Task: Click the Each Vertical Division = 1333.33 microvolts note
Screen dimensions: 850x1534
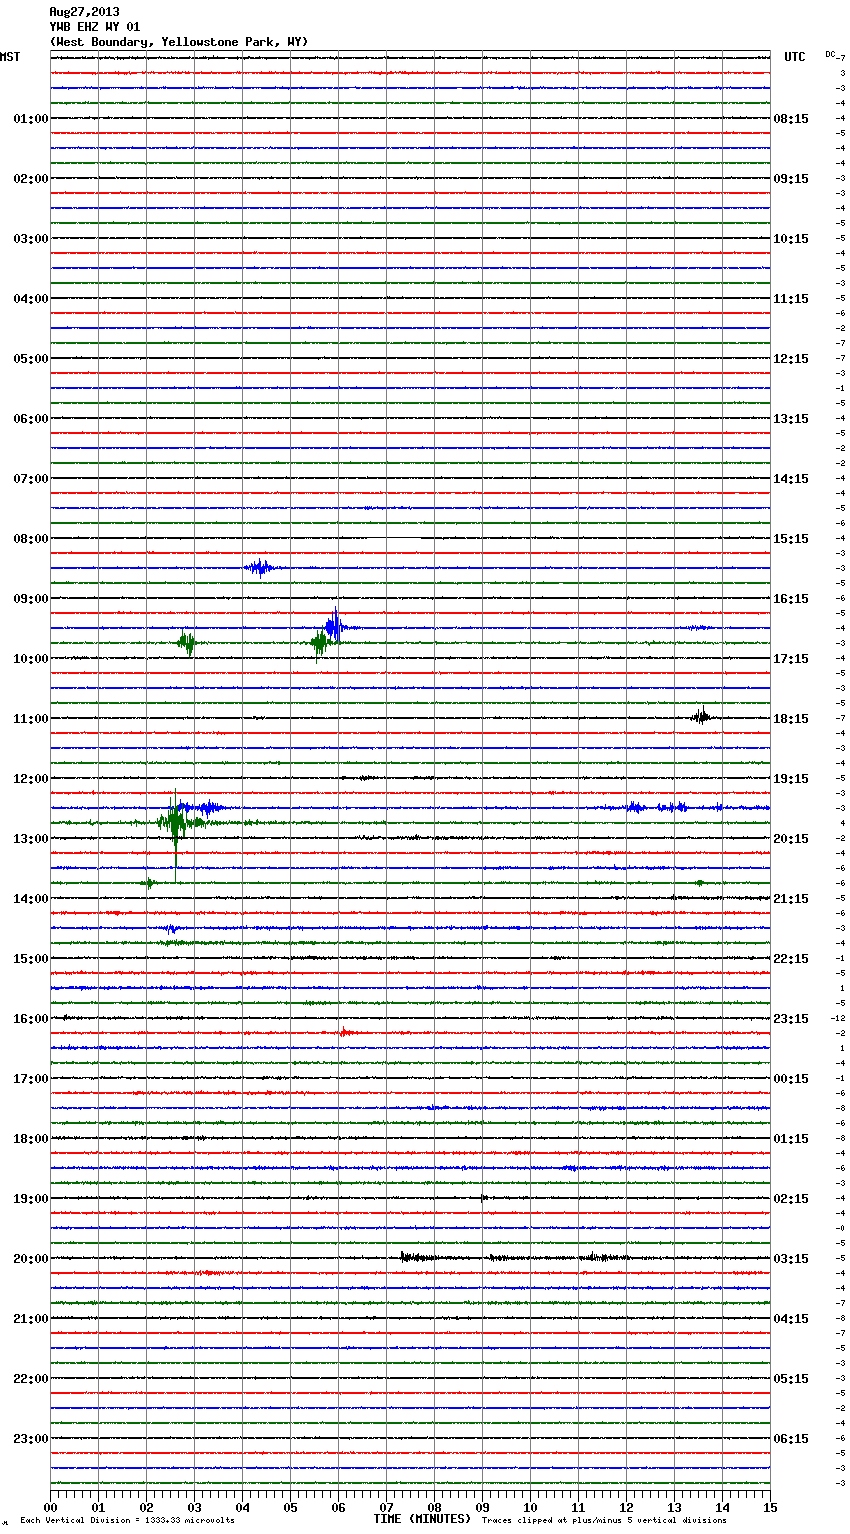Action: click(x=127, y=1520)
